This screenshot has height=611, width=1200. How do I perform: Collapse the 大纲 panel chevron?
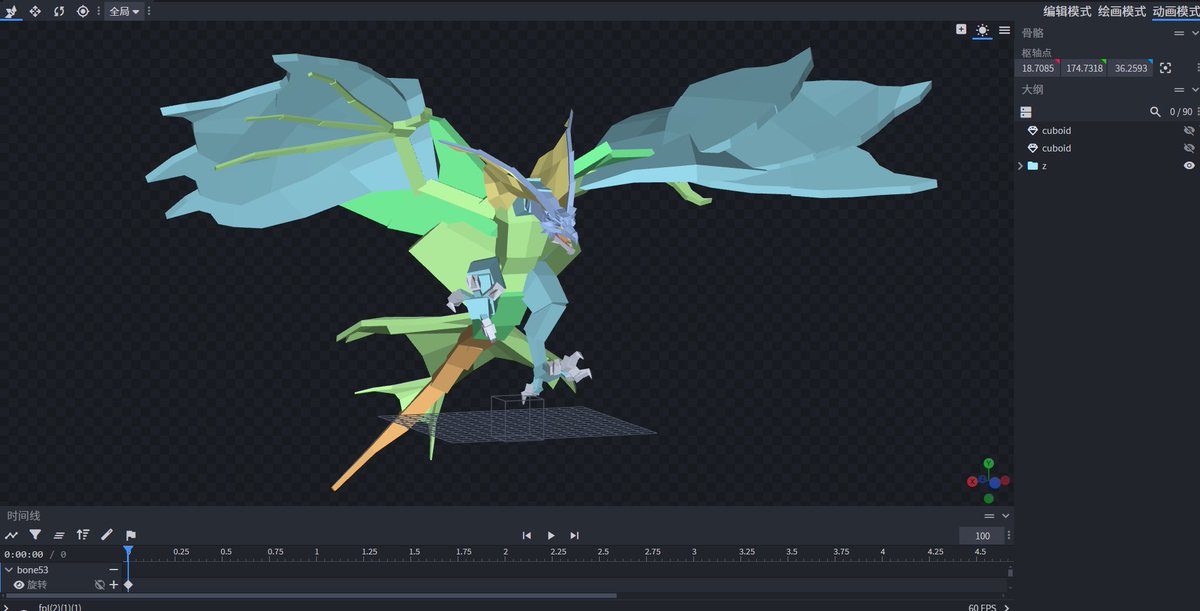1194,89
